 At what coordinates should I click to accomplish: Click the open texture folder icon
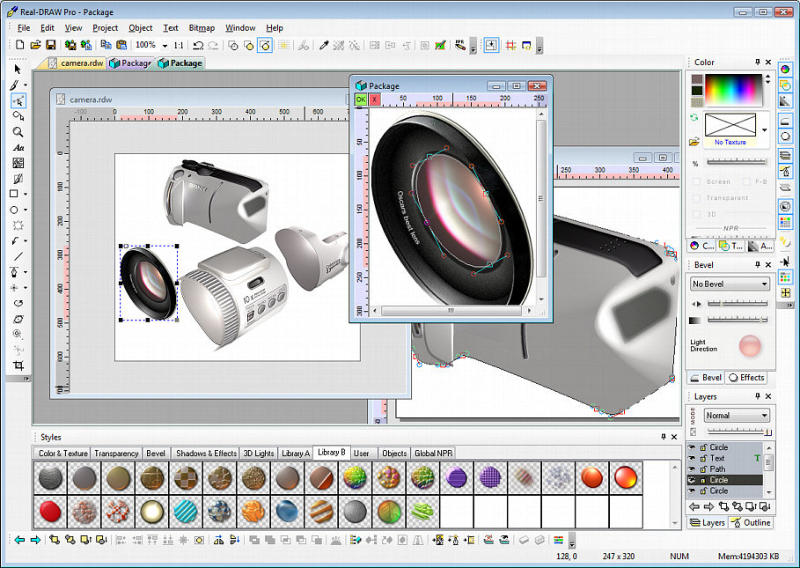tap(694, 142)
